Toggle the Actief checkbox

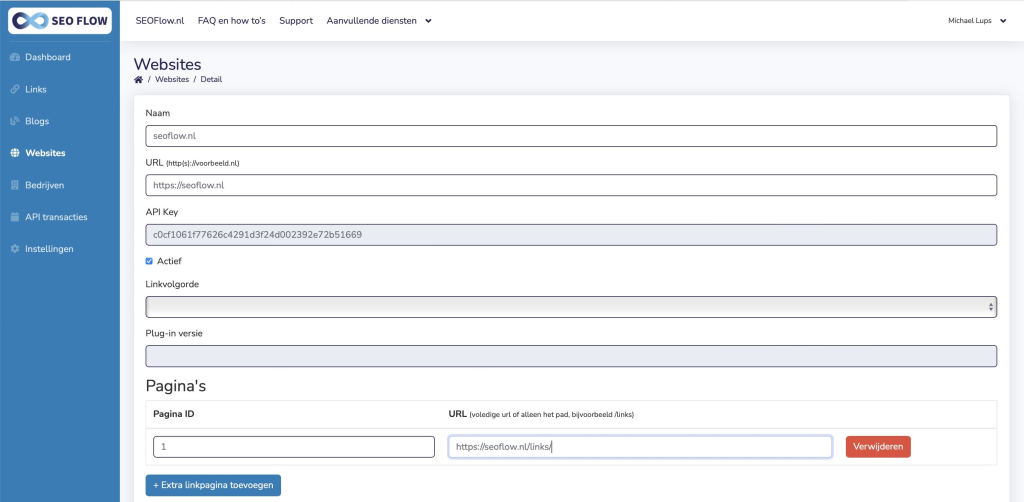149,261
